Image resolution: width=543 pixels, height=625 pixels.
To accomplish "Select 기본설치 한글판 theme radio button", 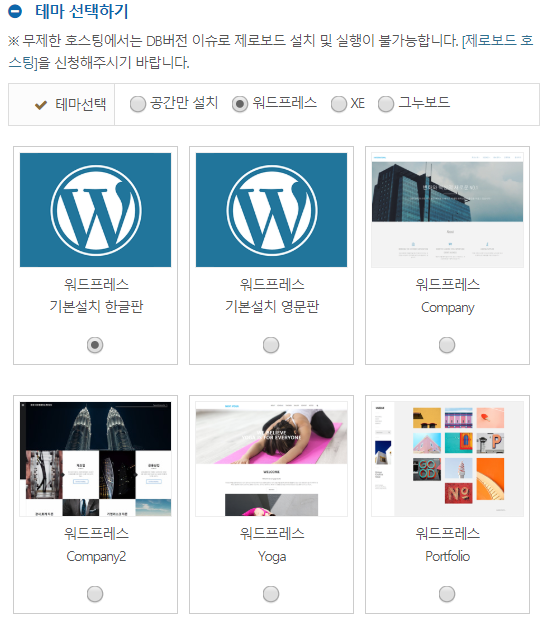I will (x=95, y=345).
